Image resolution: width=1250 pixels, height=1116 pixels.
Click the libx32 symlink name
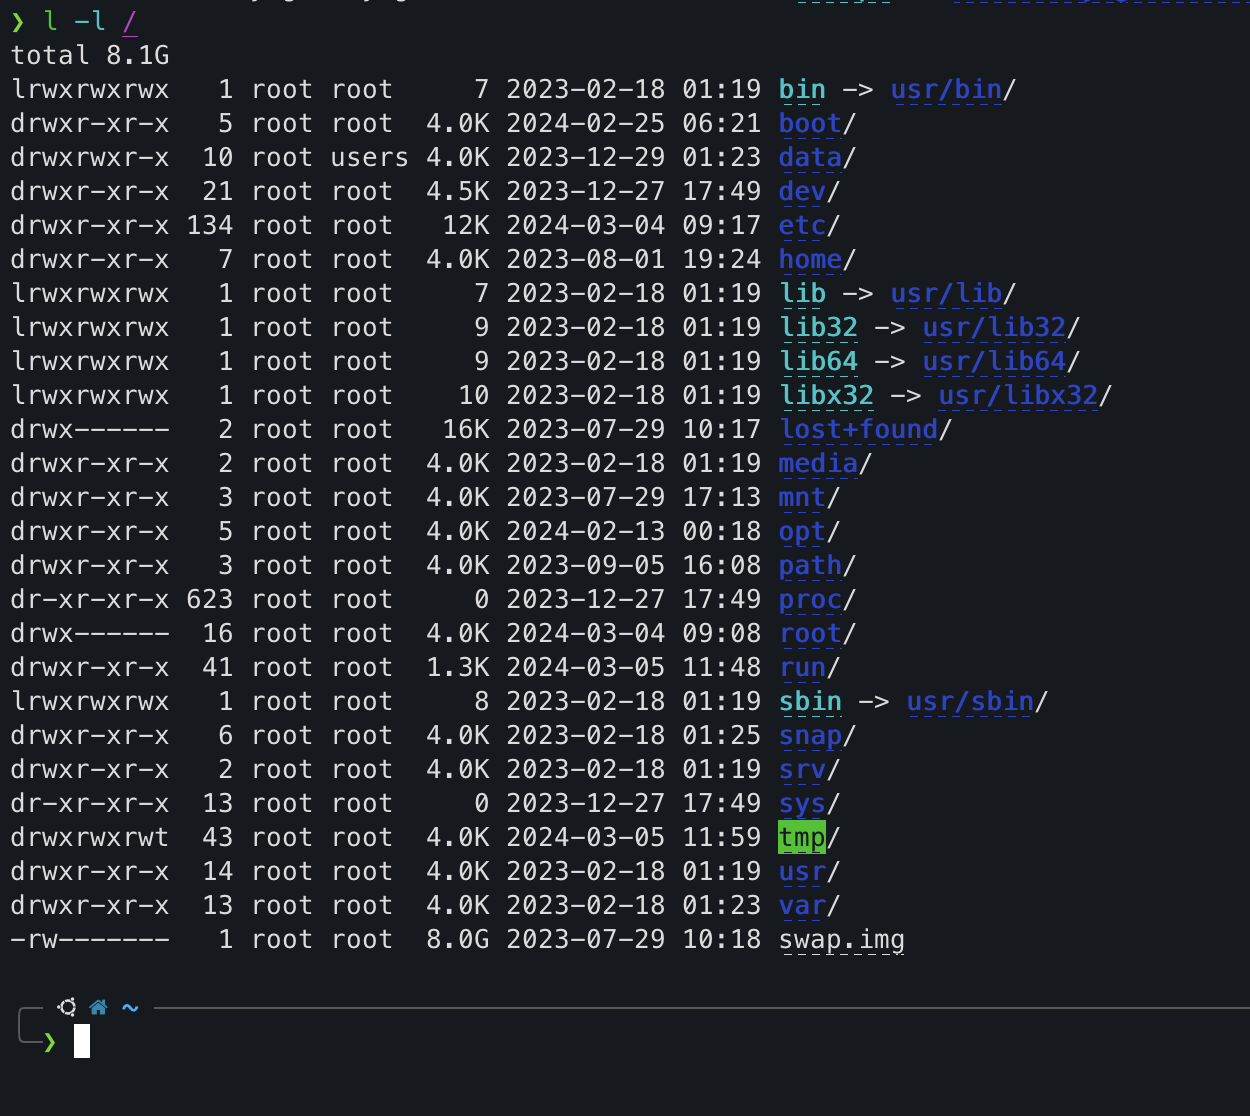point(826,396)
